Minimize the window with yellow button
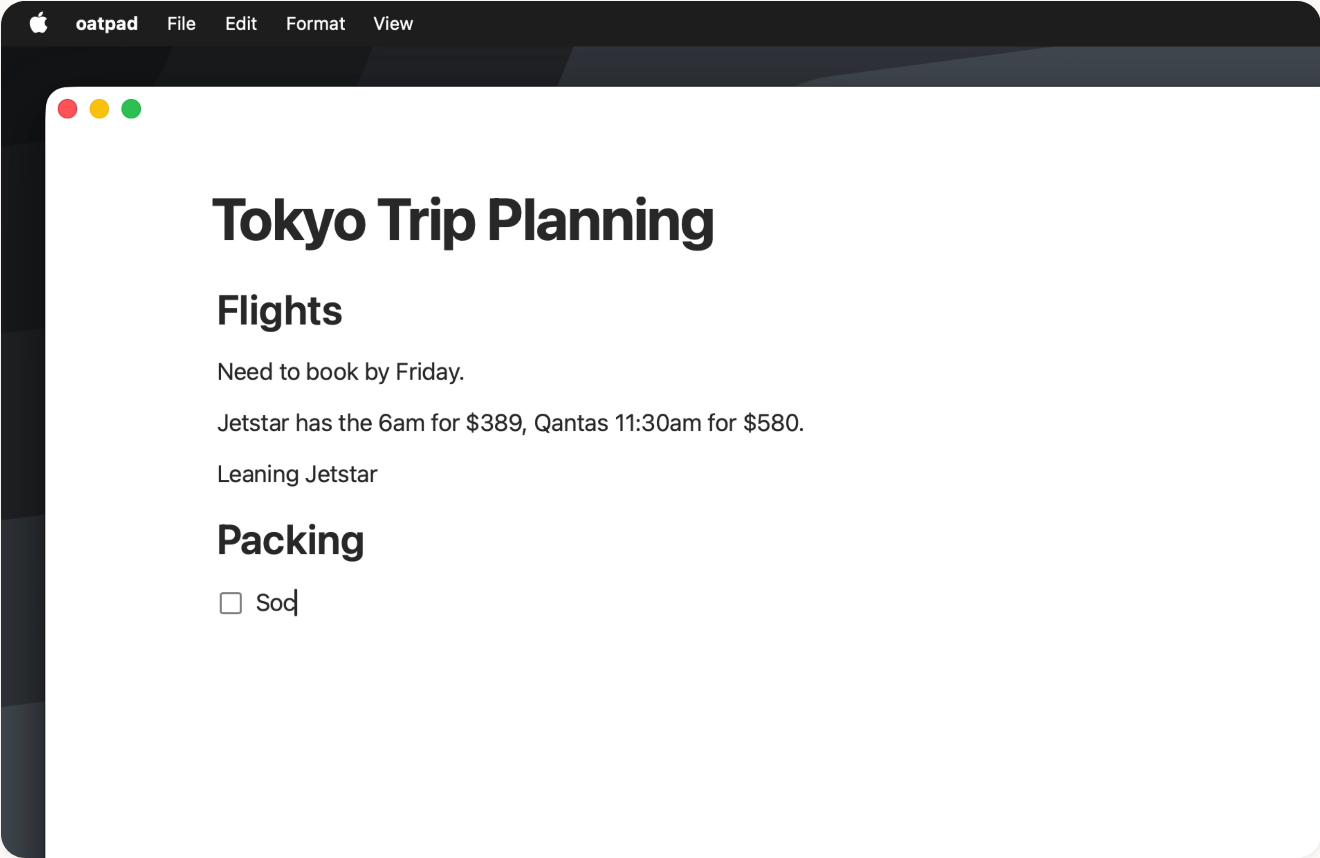The image size is (1320, 858). click(x=100, y=109)
